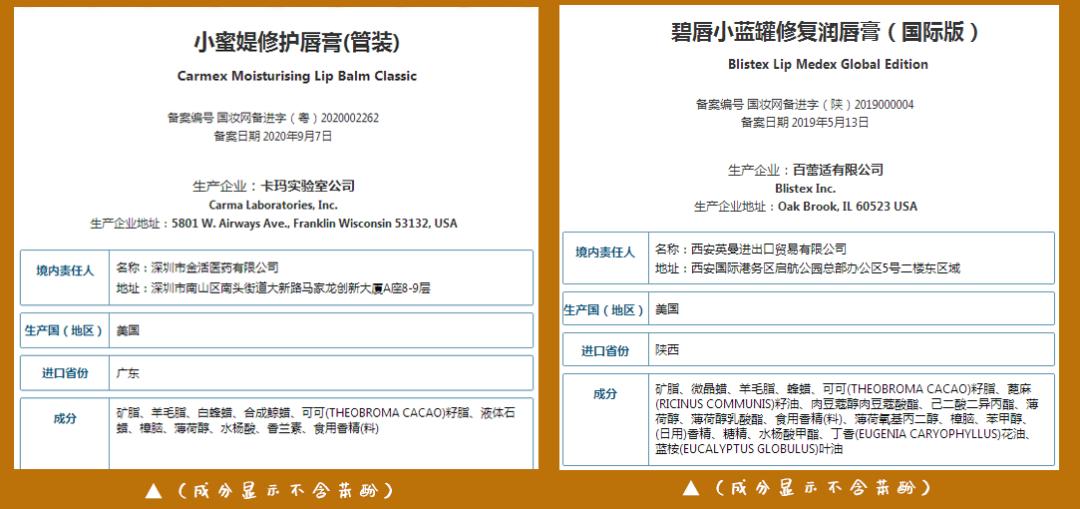Click left panel 成分 label
Image resolution: width=1080 pixels, height=509 pixels.
pos(65,418)
